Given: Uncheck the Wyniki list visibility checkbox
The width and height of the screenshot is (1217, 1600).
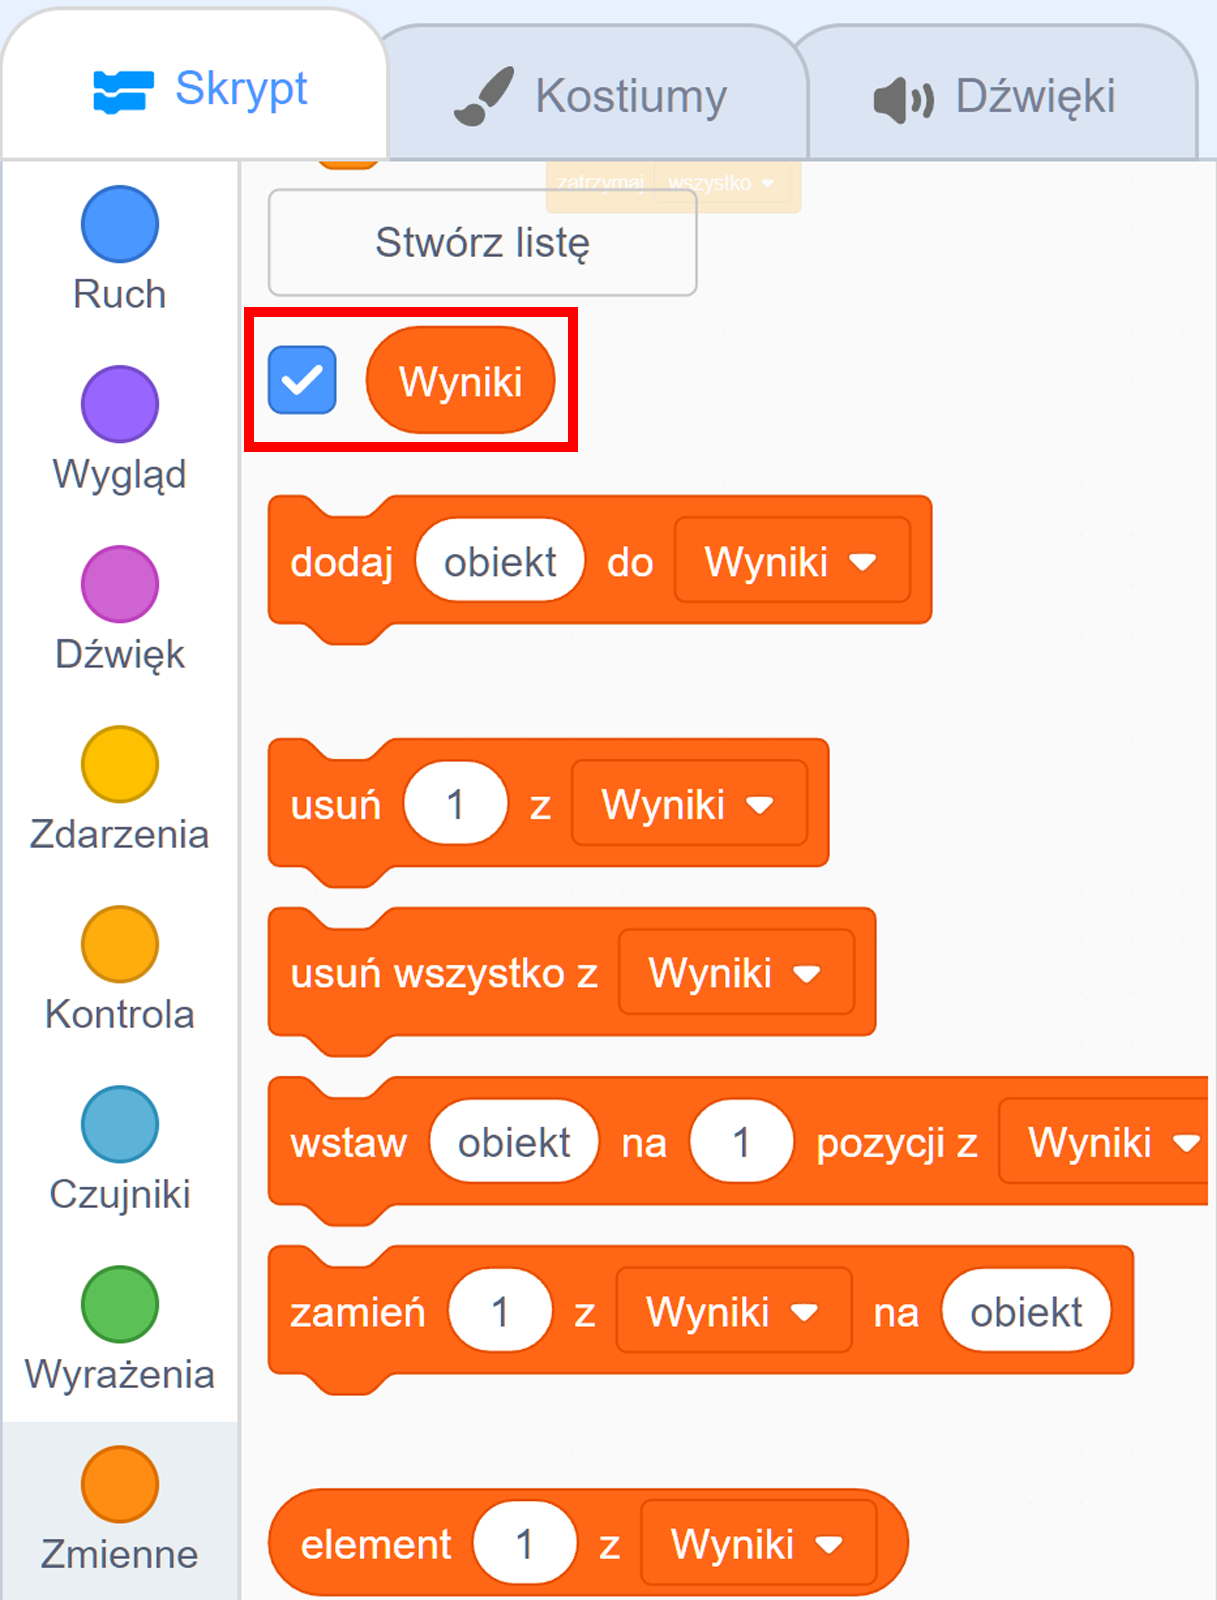Looking at the screenshot, I should 303,380.
